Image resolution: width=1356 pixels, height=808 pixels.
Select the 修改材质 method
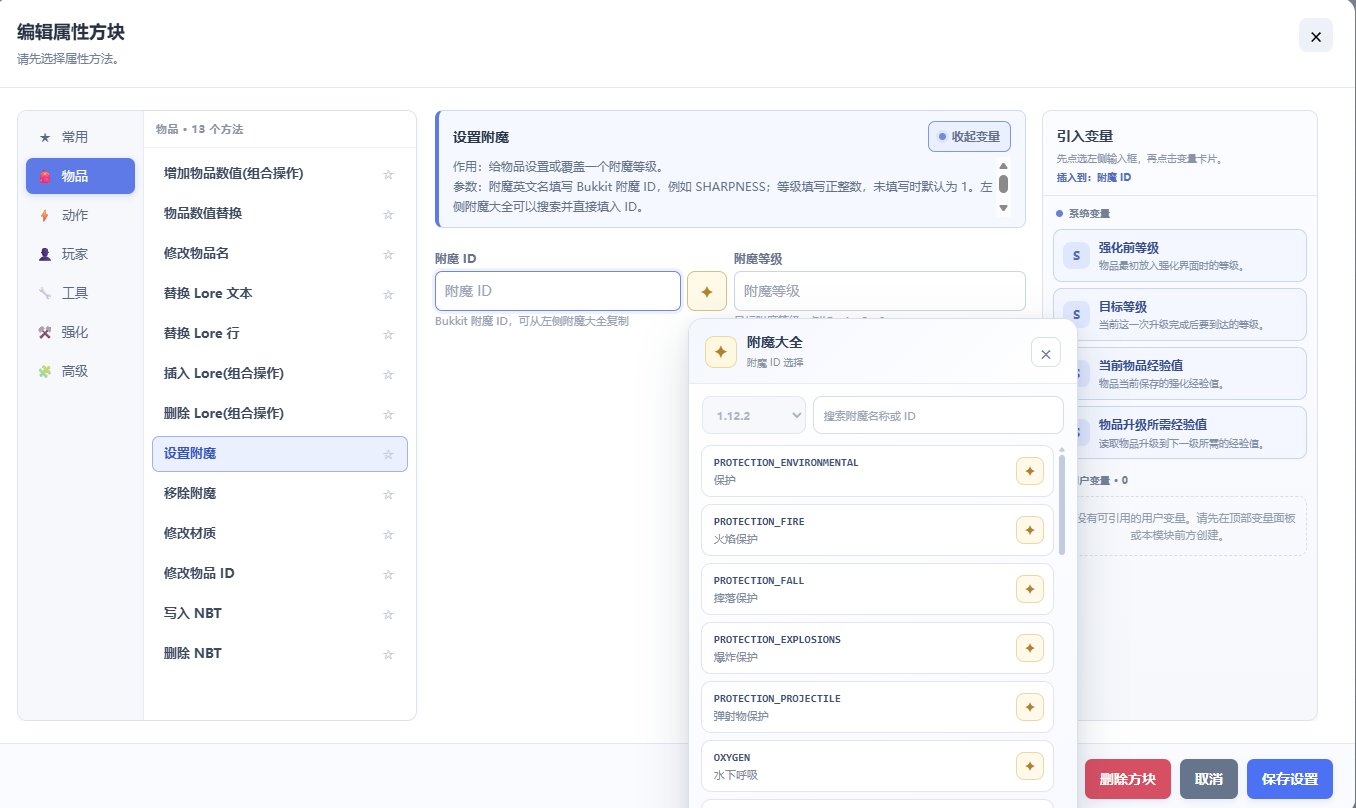click(280, 534)
